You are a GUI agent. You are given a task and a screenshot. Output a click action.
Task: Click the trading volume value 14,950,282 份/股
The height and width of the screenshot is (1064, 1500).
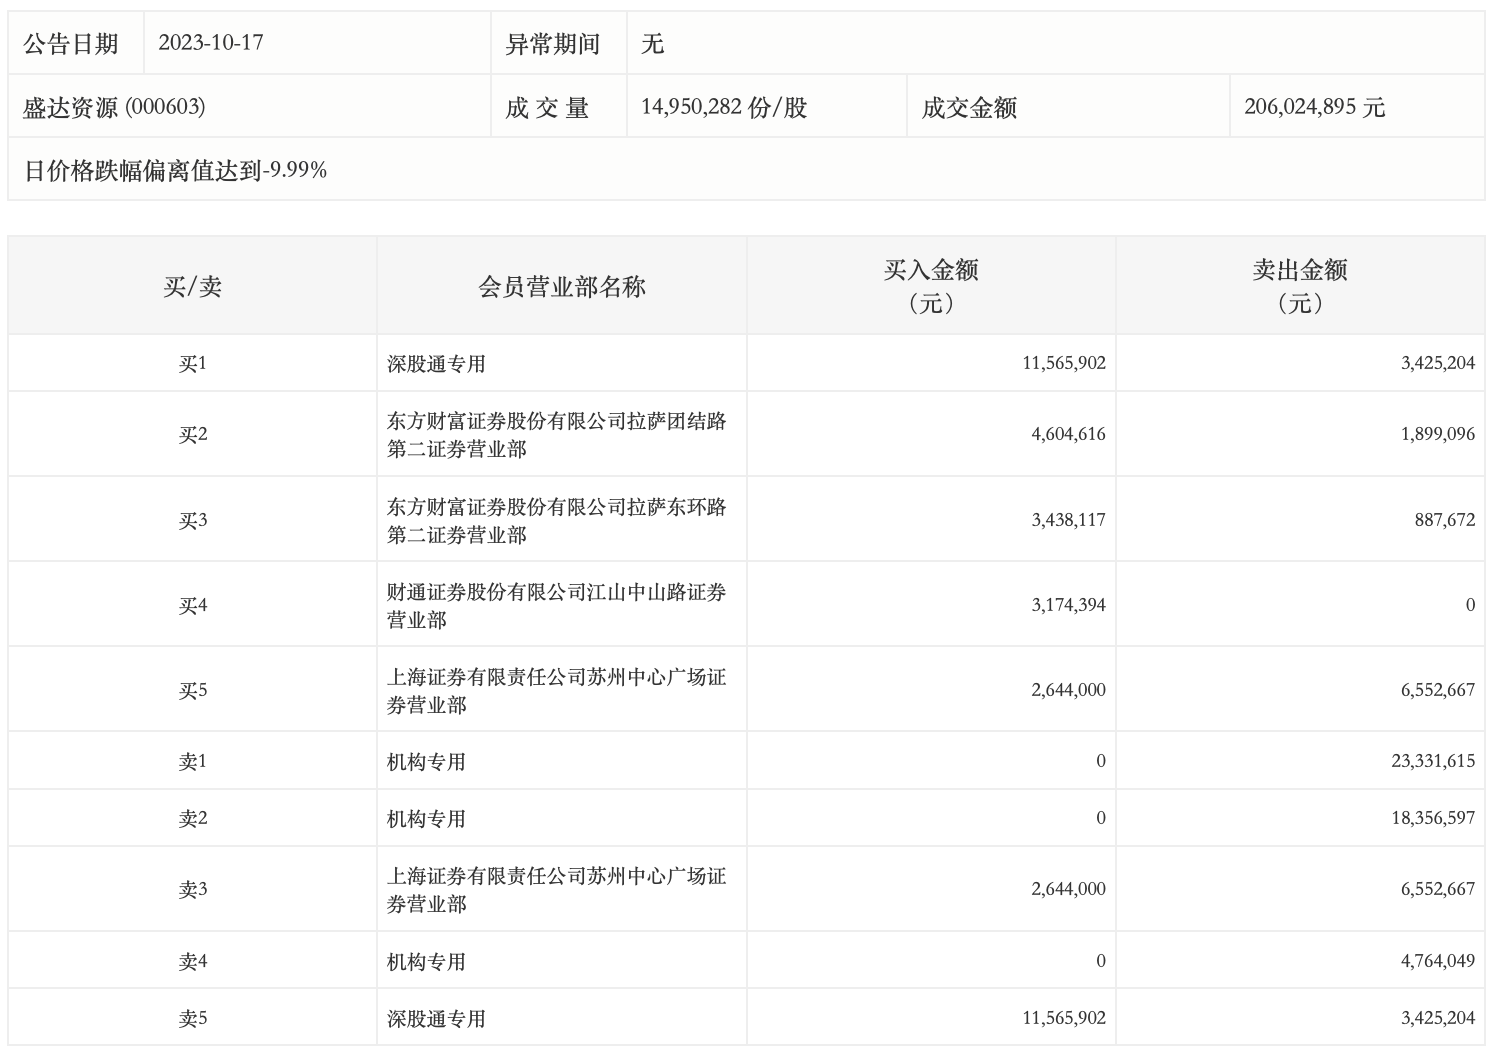[x=724, y=107]
